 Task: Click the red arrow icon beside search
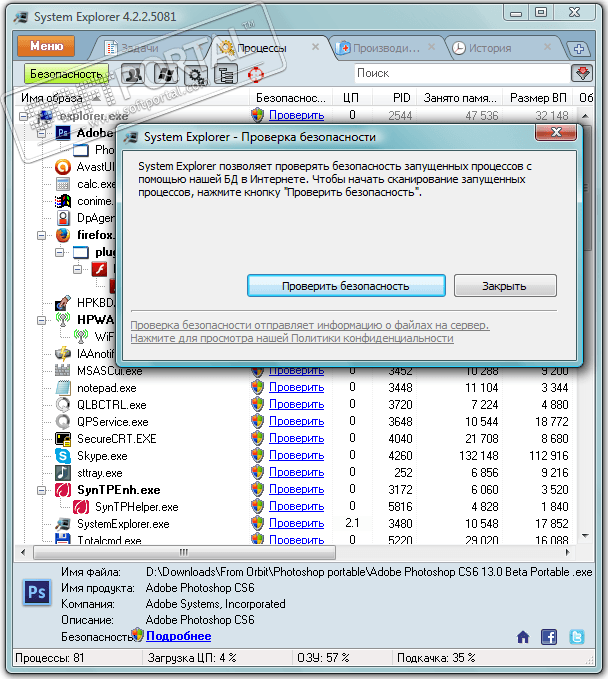point(582,73)
